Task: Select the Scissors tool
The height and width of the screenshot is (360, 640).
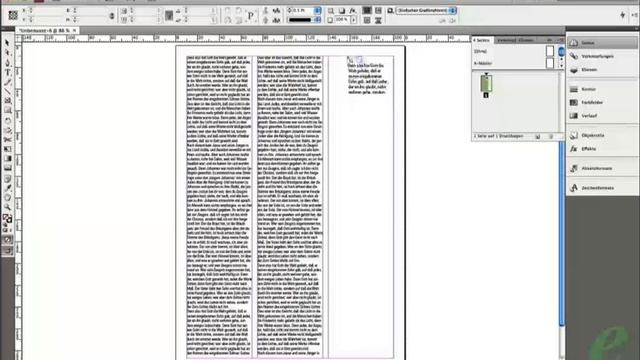Action: pos(7,140)
